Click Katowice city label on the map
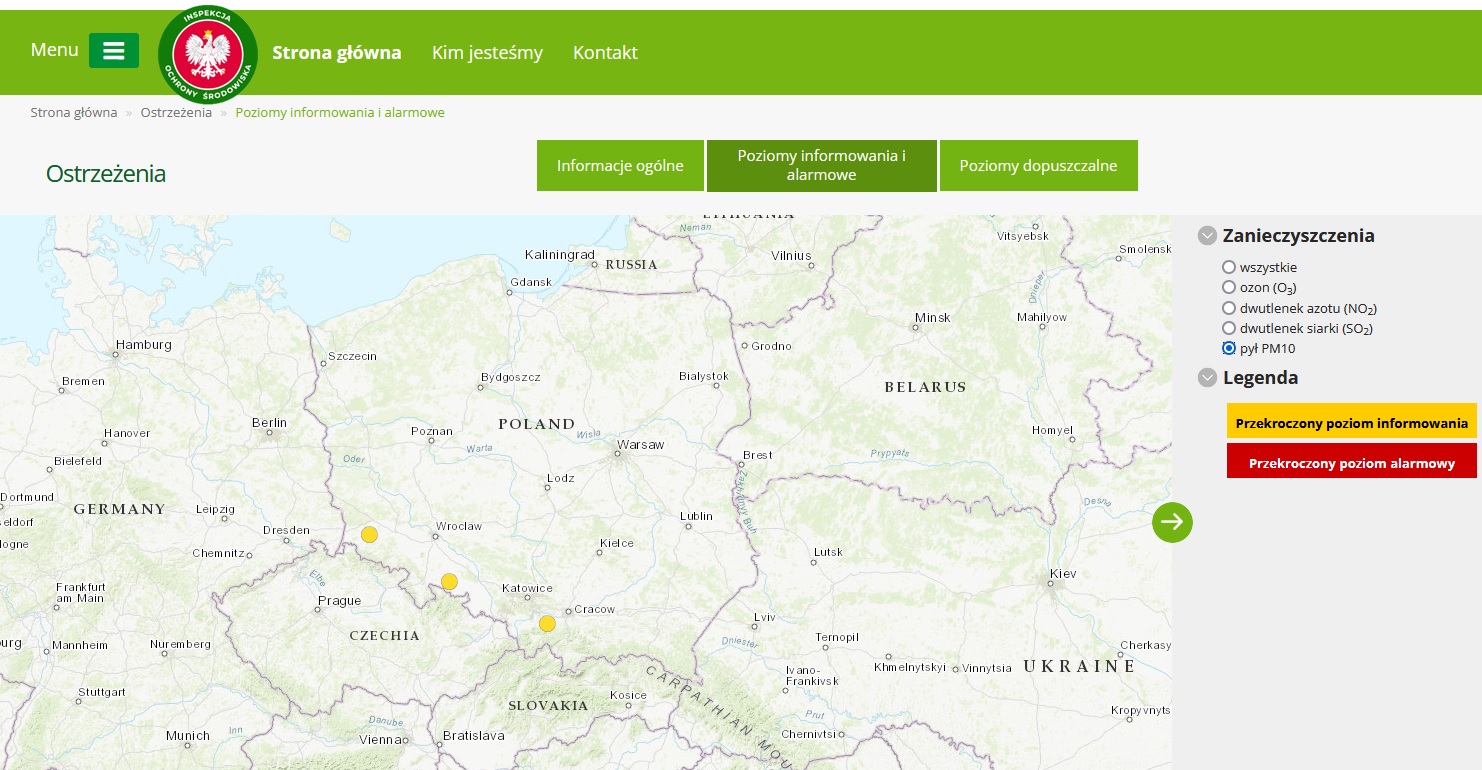 click(527, 588)
